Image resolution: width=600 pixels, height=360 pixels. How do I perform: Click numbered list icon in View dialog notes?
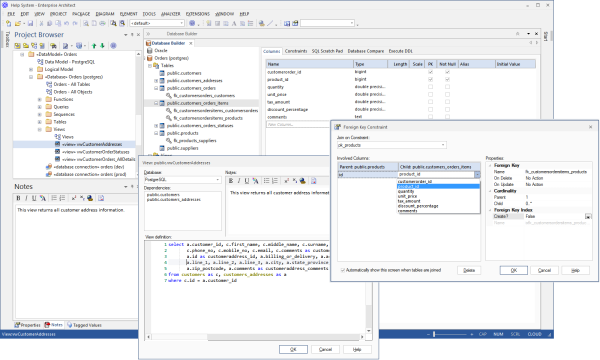(275, 181)
